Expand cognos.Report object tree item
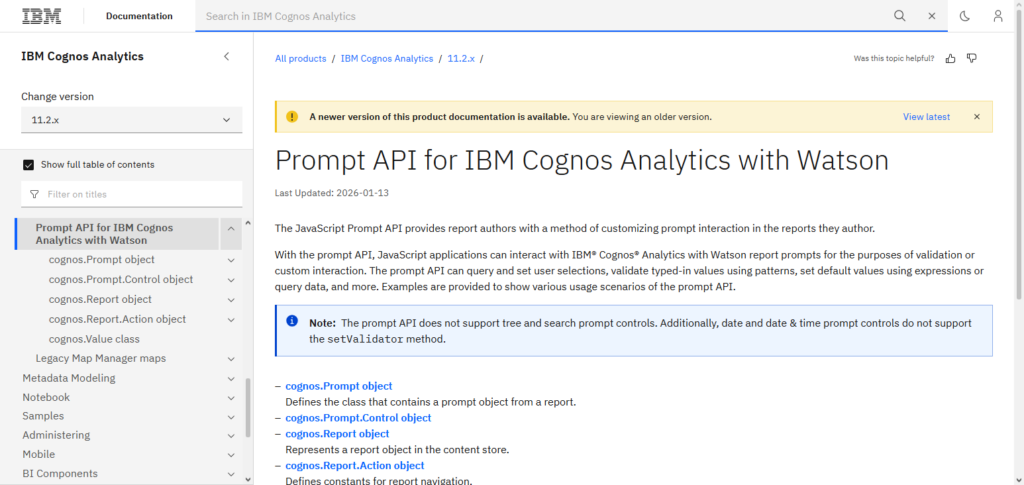The height and width of the screenshot is (485, 1024). 231,300
